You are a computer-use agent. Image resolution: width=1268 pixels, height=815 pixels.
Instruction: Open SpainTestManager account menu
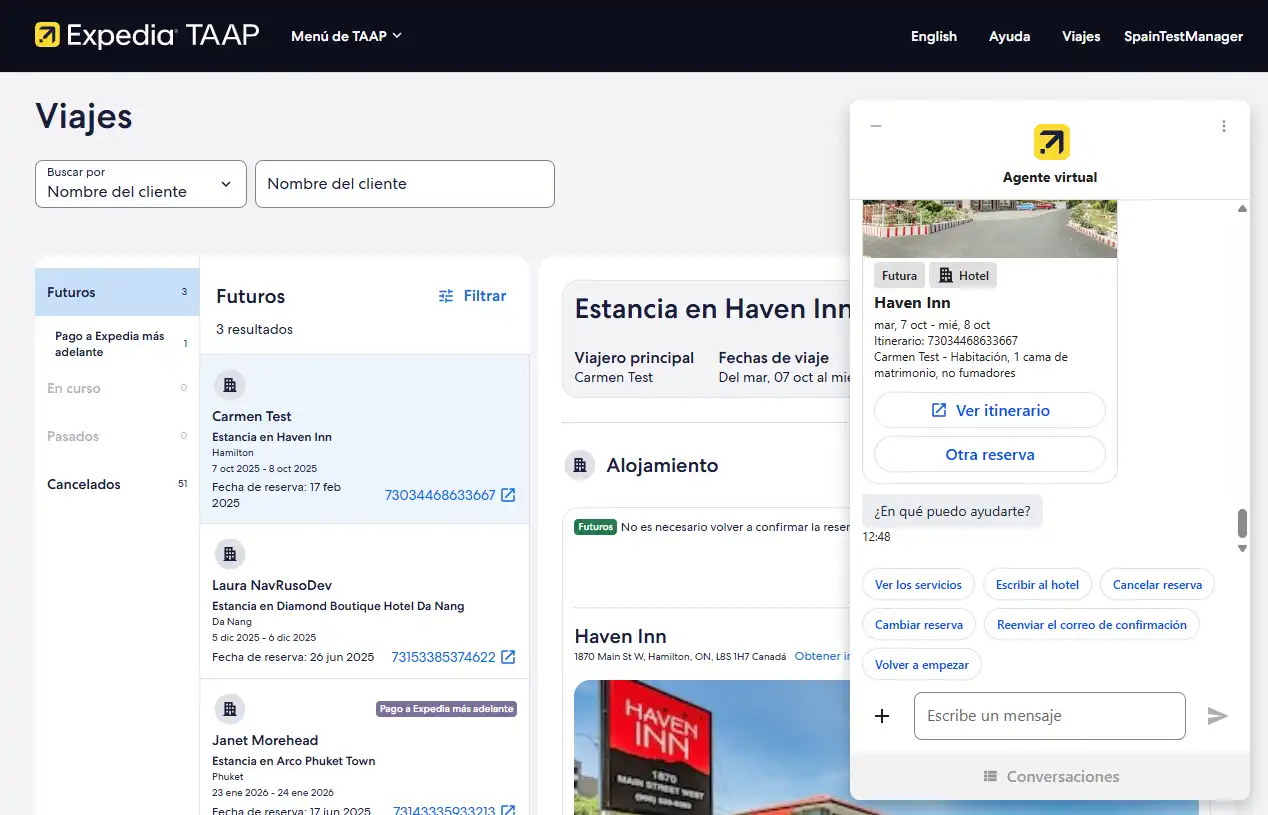1183,36
